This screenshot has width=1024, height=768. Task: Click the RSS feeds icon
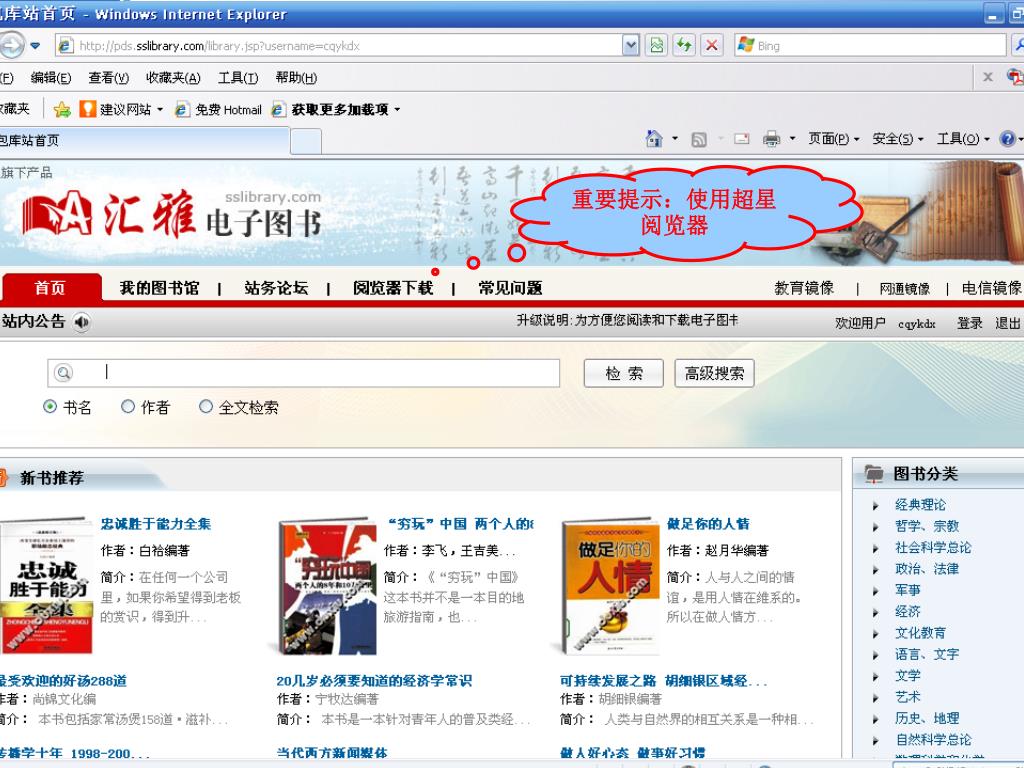(699, 139)
